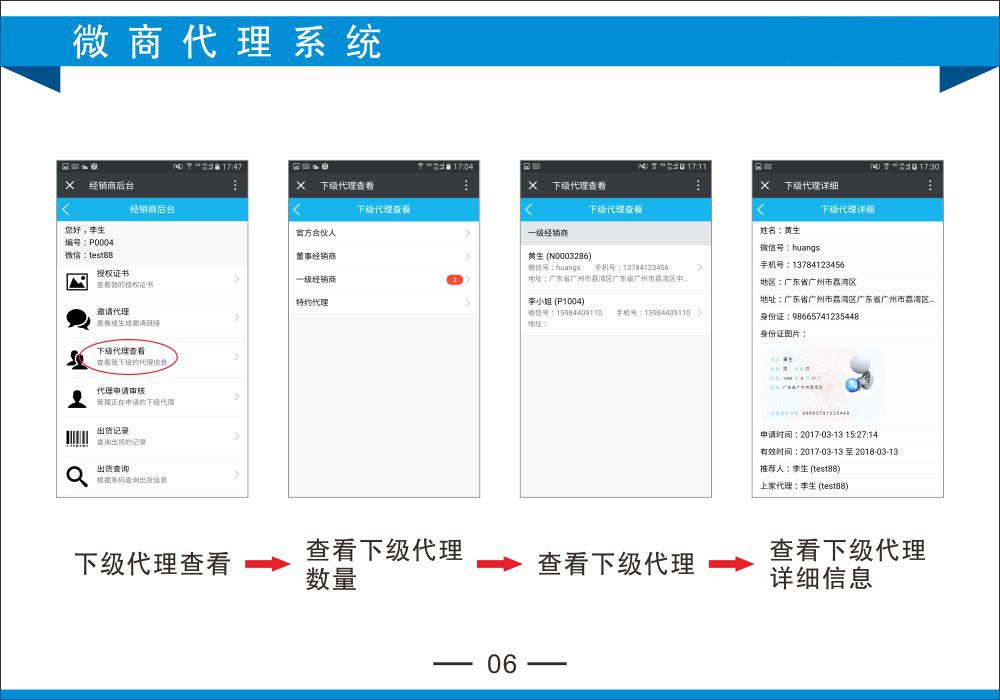1000x700 pixels.
Task: Open chevron on 黄生 (N0003286) entry
Action: pyautogui.click(x=700, y=267)
